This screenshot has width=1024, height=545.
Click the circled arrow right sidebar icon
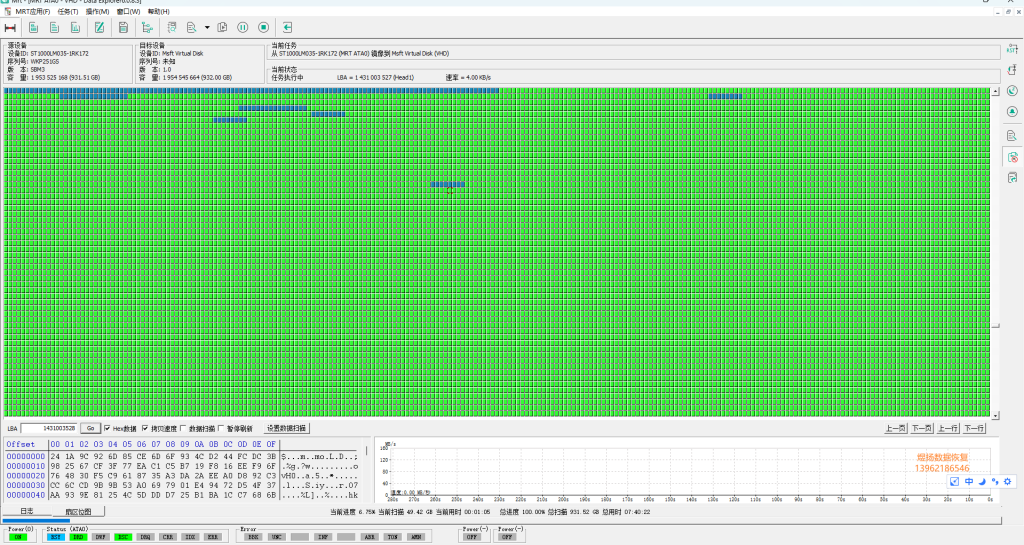point(1012,112)
